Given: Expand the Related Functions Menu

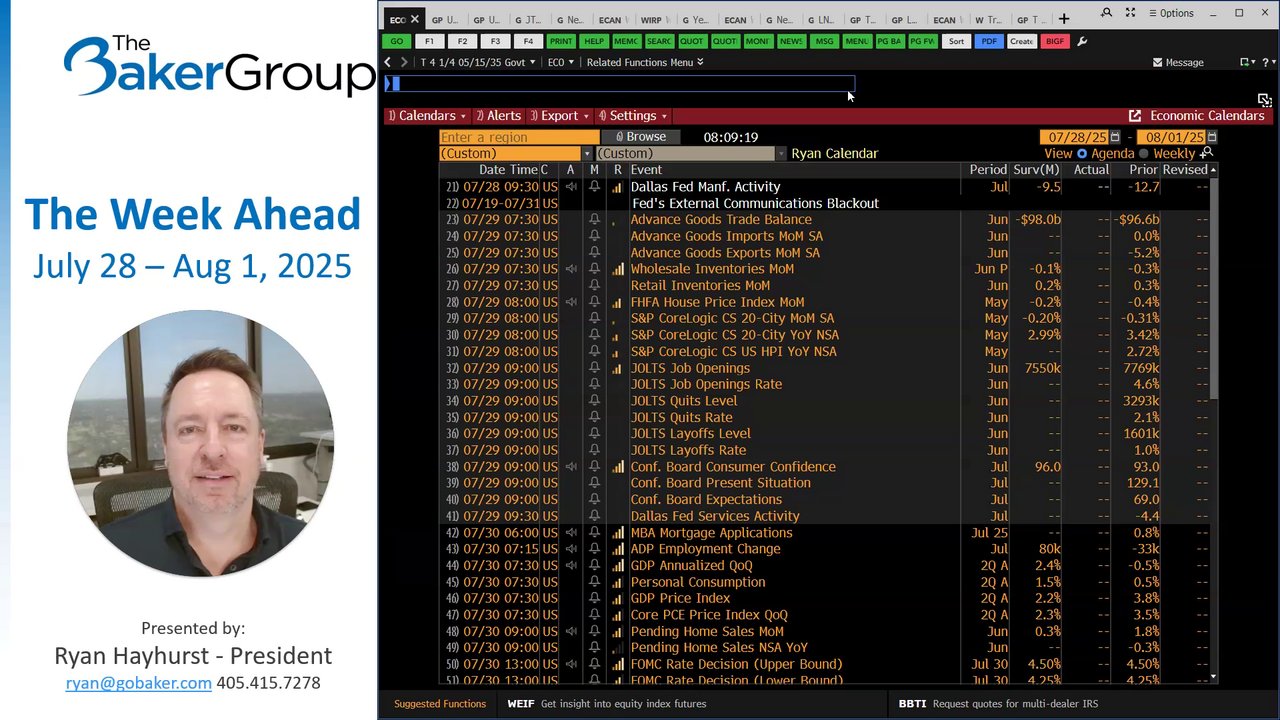Looking at the screenshot, I should [x=645, y=62].
